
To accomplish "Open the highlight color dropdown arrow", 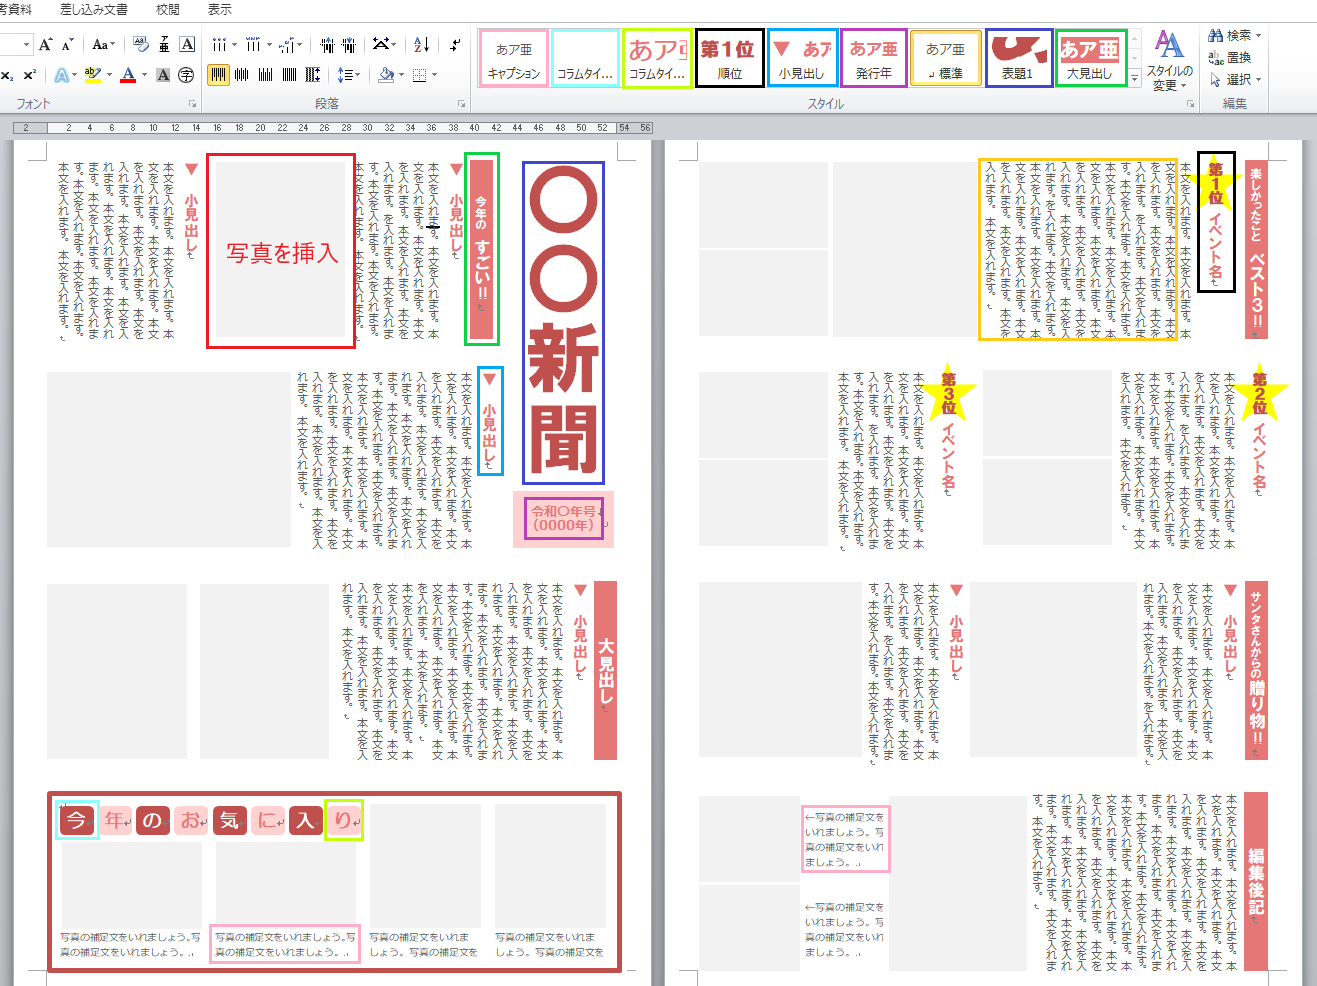I will coord(107,75).
